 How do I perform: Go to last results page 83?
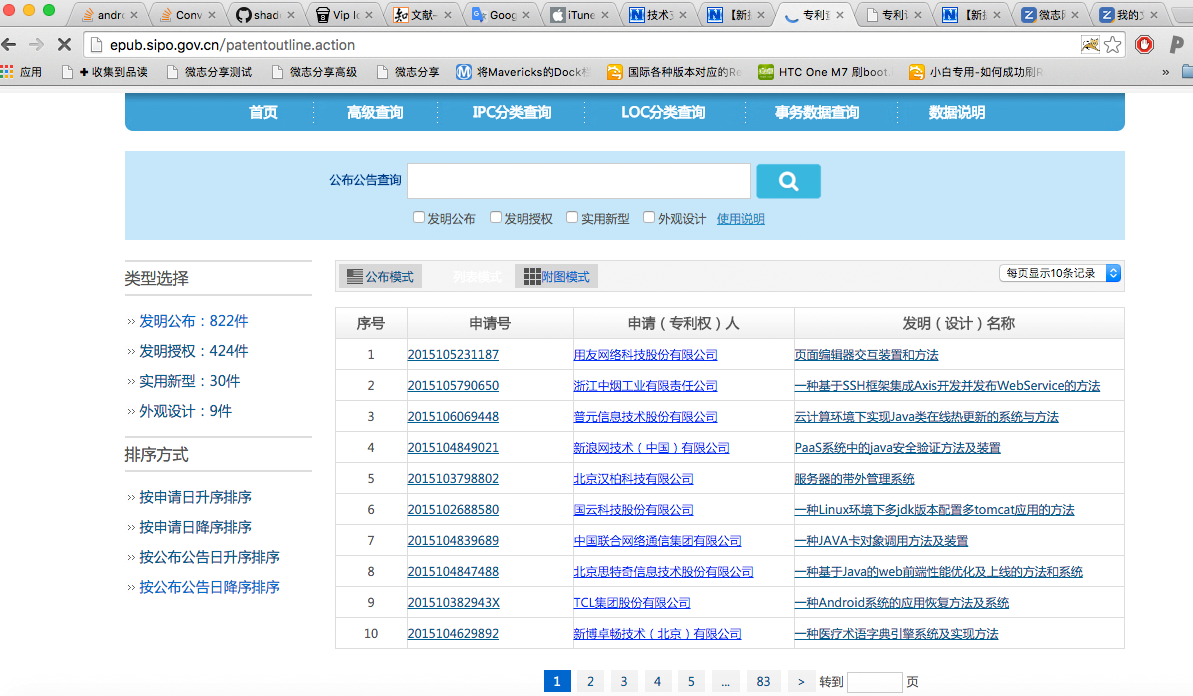pos(763,682)
